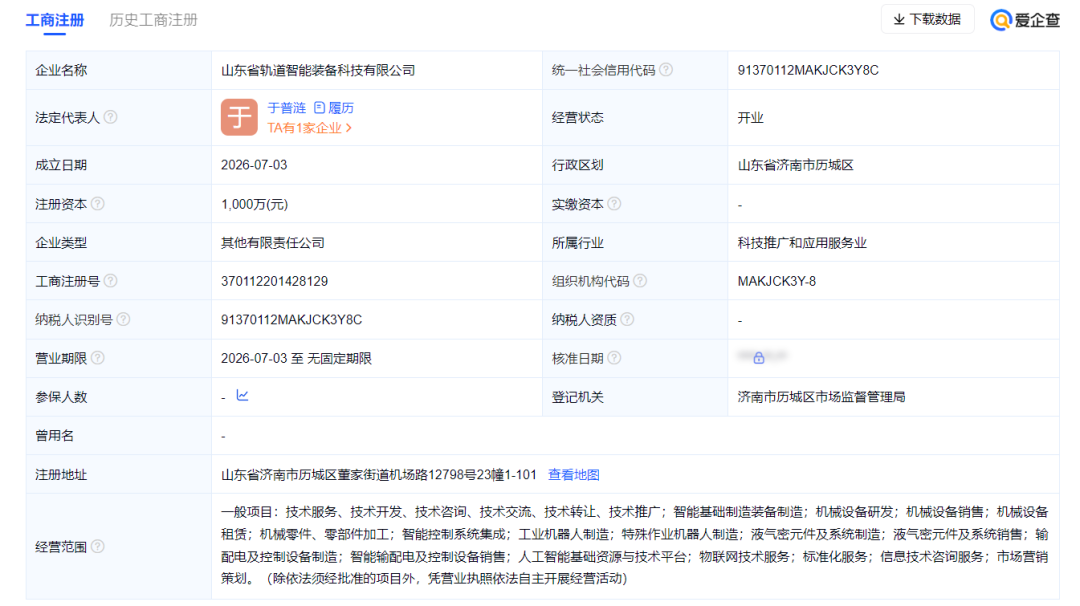Click the lock icon on 核准日期 value
The width and height of the screenshot is (1080, 606).
point(758,357)
